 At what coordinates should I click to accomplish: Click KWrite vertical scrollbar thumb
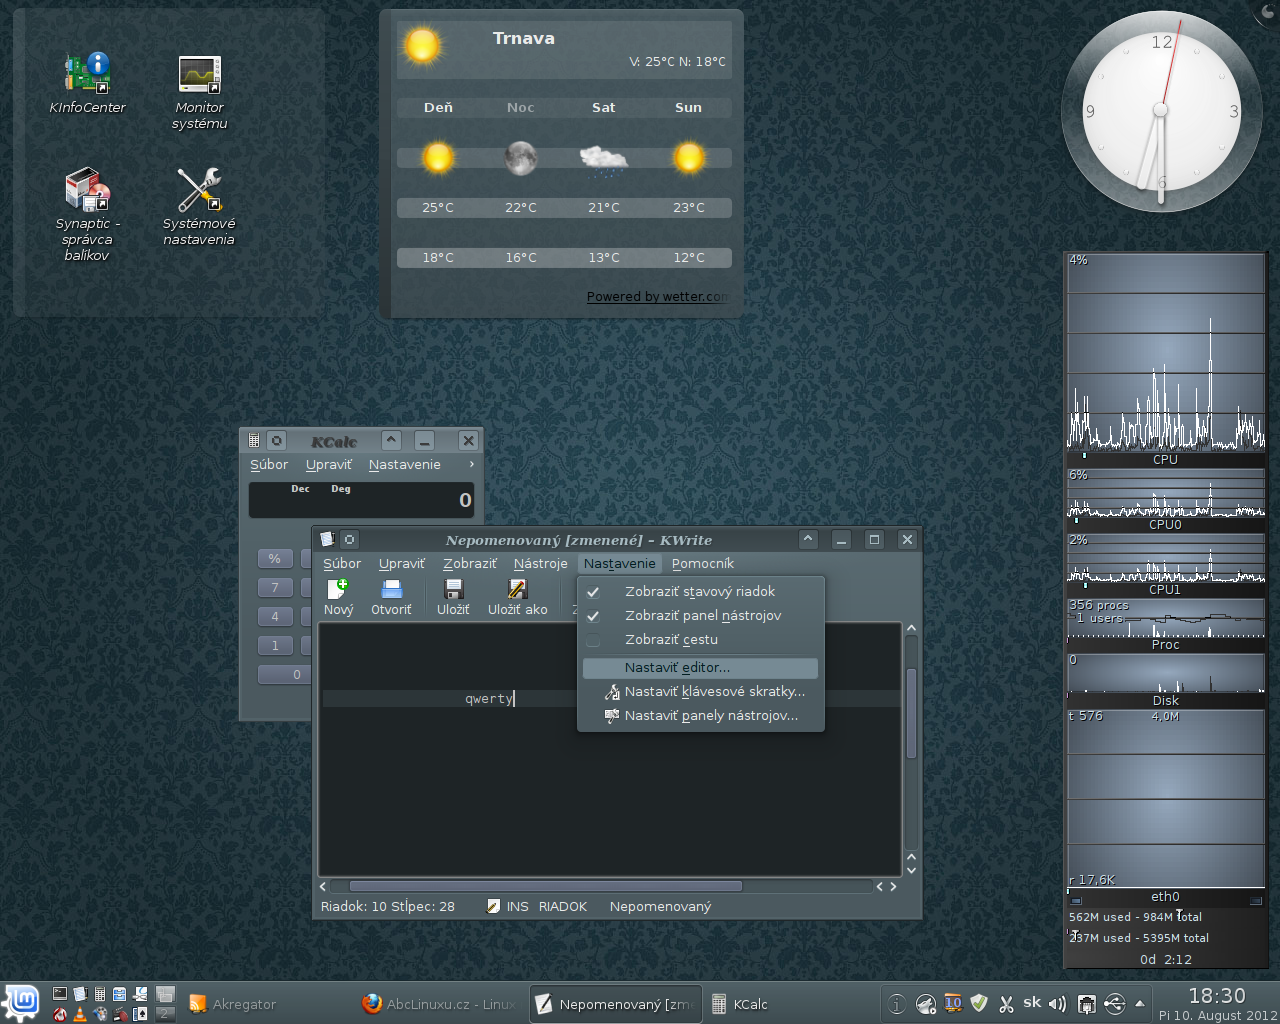tap(911, 714)
